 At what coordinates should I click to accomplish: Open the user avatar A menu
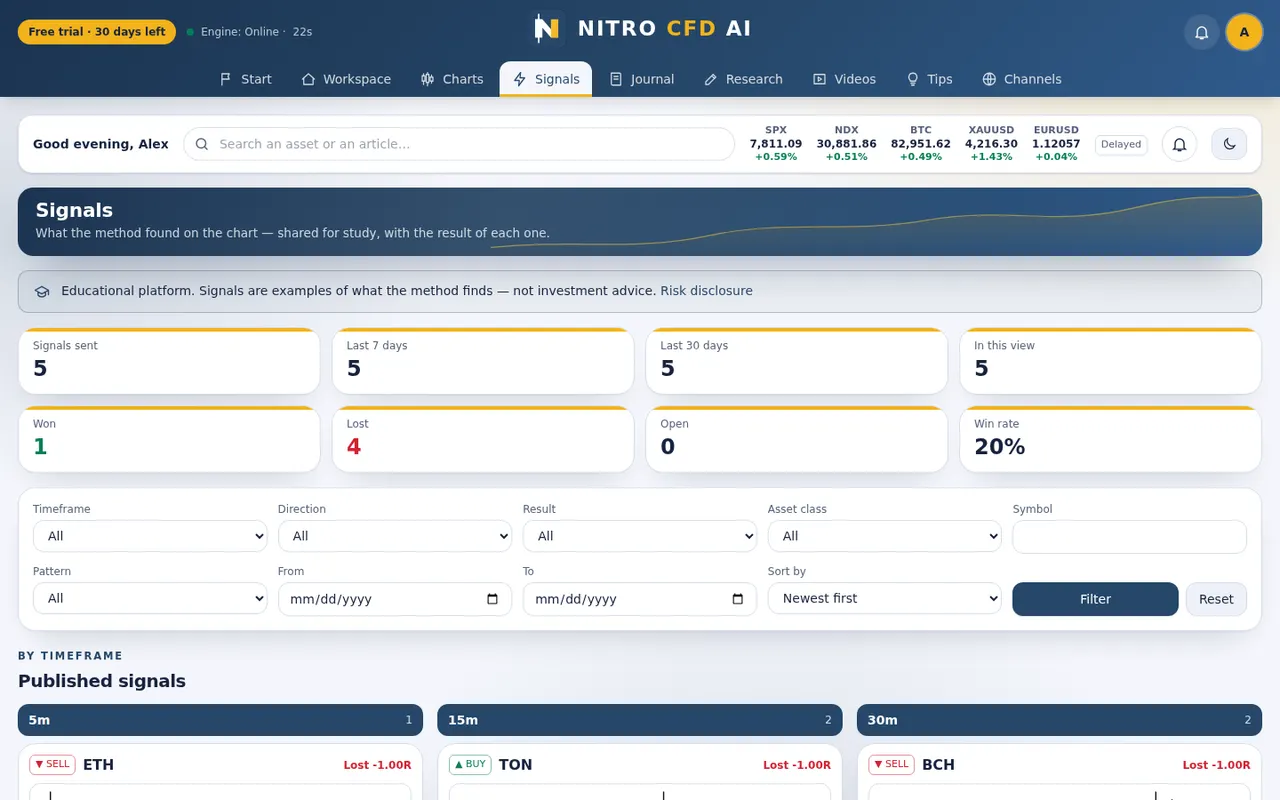(x=1244, y=32)
